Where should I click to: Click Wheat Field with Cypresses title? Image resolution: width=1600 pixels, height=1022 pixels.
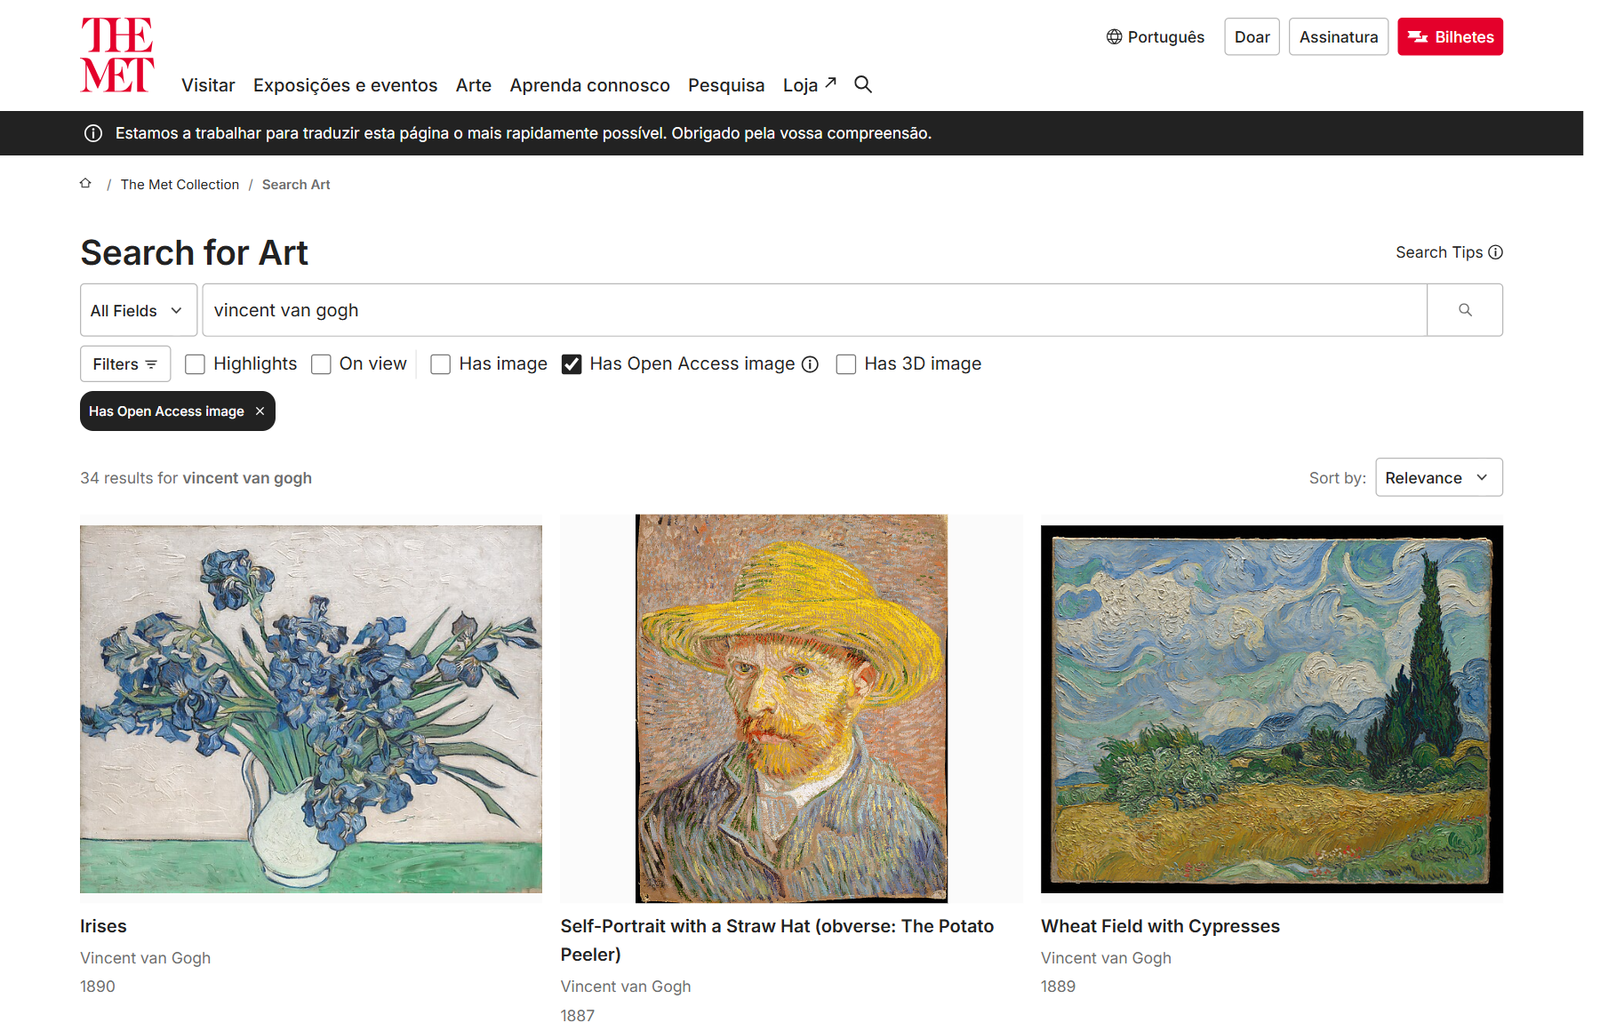[1160, 926]
